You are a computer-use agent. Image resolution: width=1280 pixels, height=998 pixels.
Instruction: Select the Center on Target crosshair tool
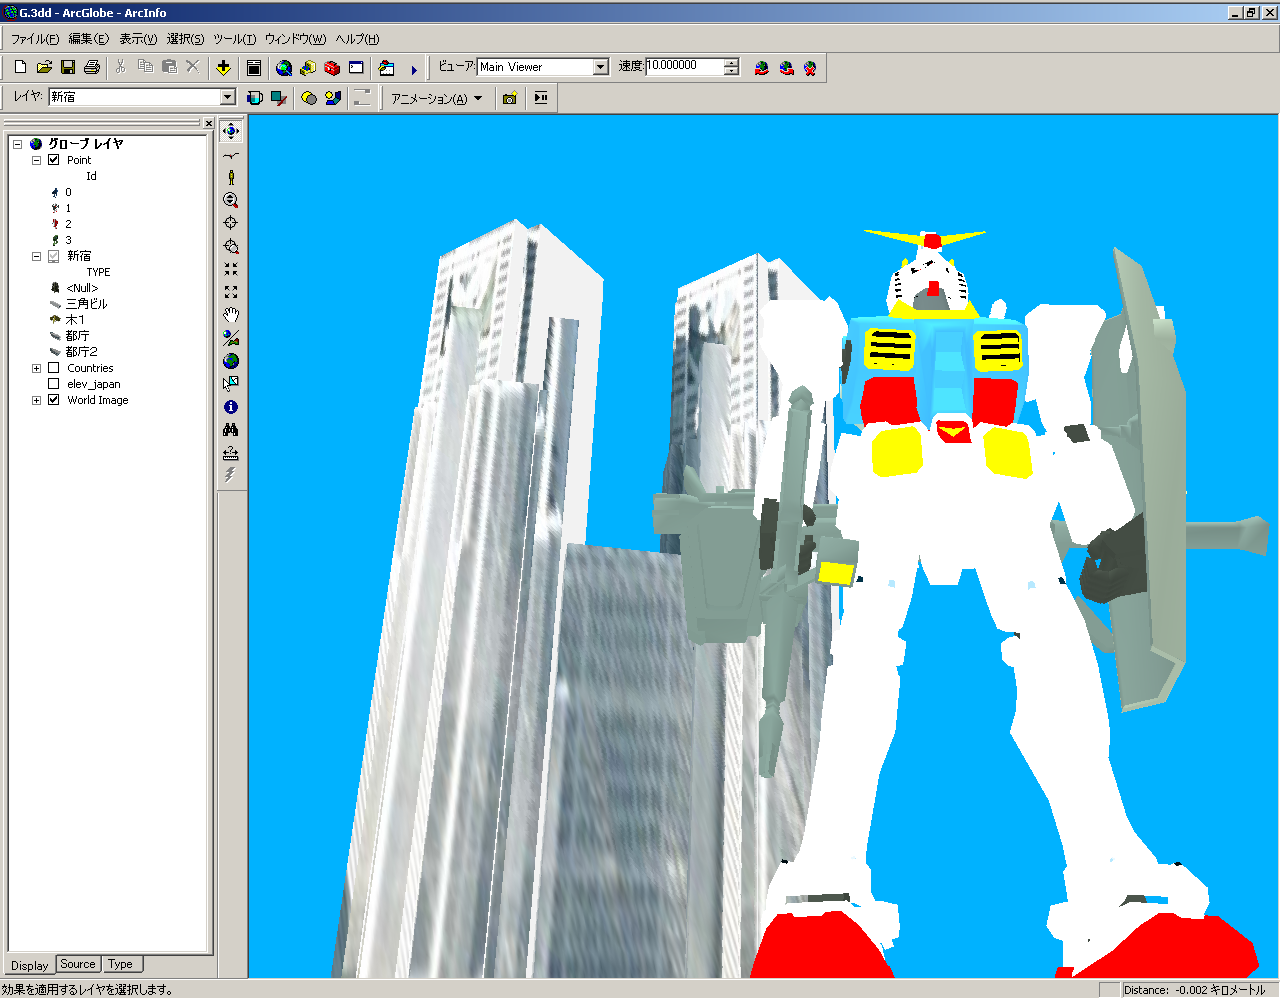coord(231,223)
